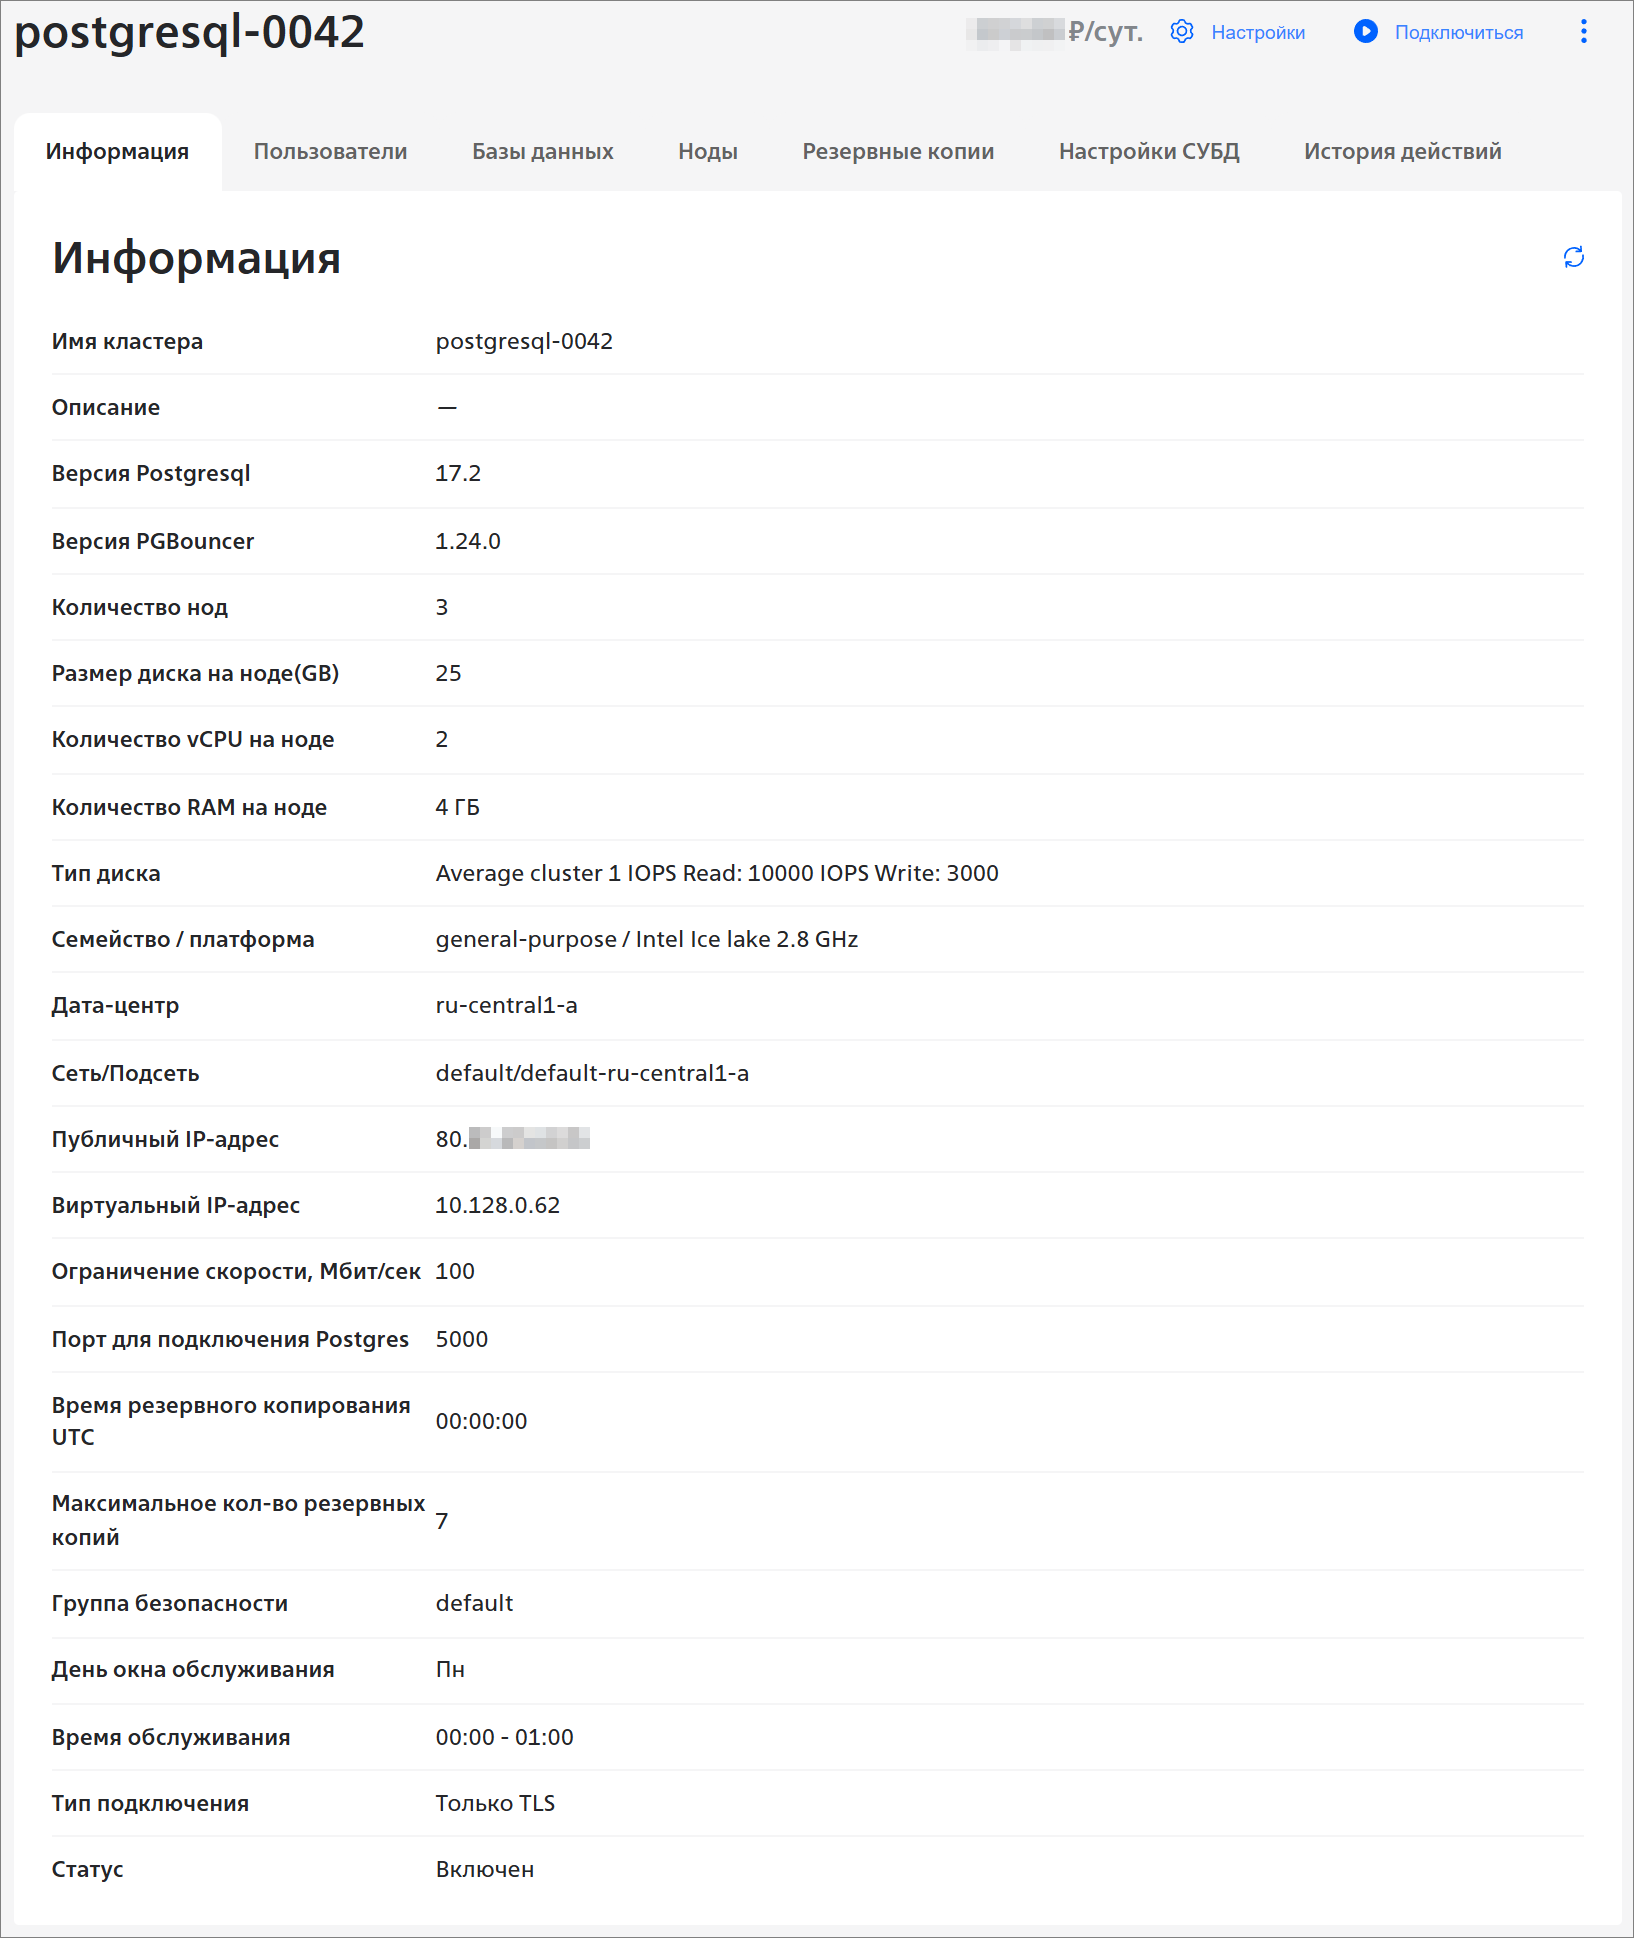The image size is (1634, 1938).
Task: Select the Информация tab
Action: (x=117, y=152)
